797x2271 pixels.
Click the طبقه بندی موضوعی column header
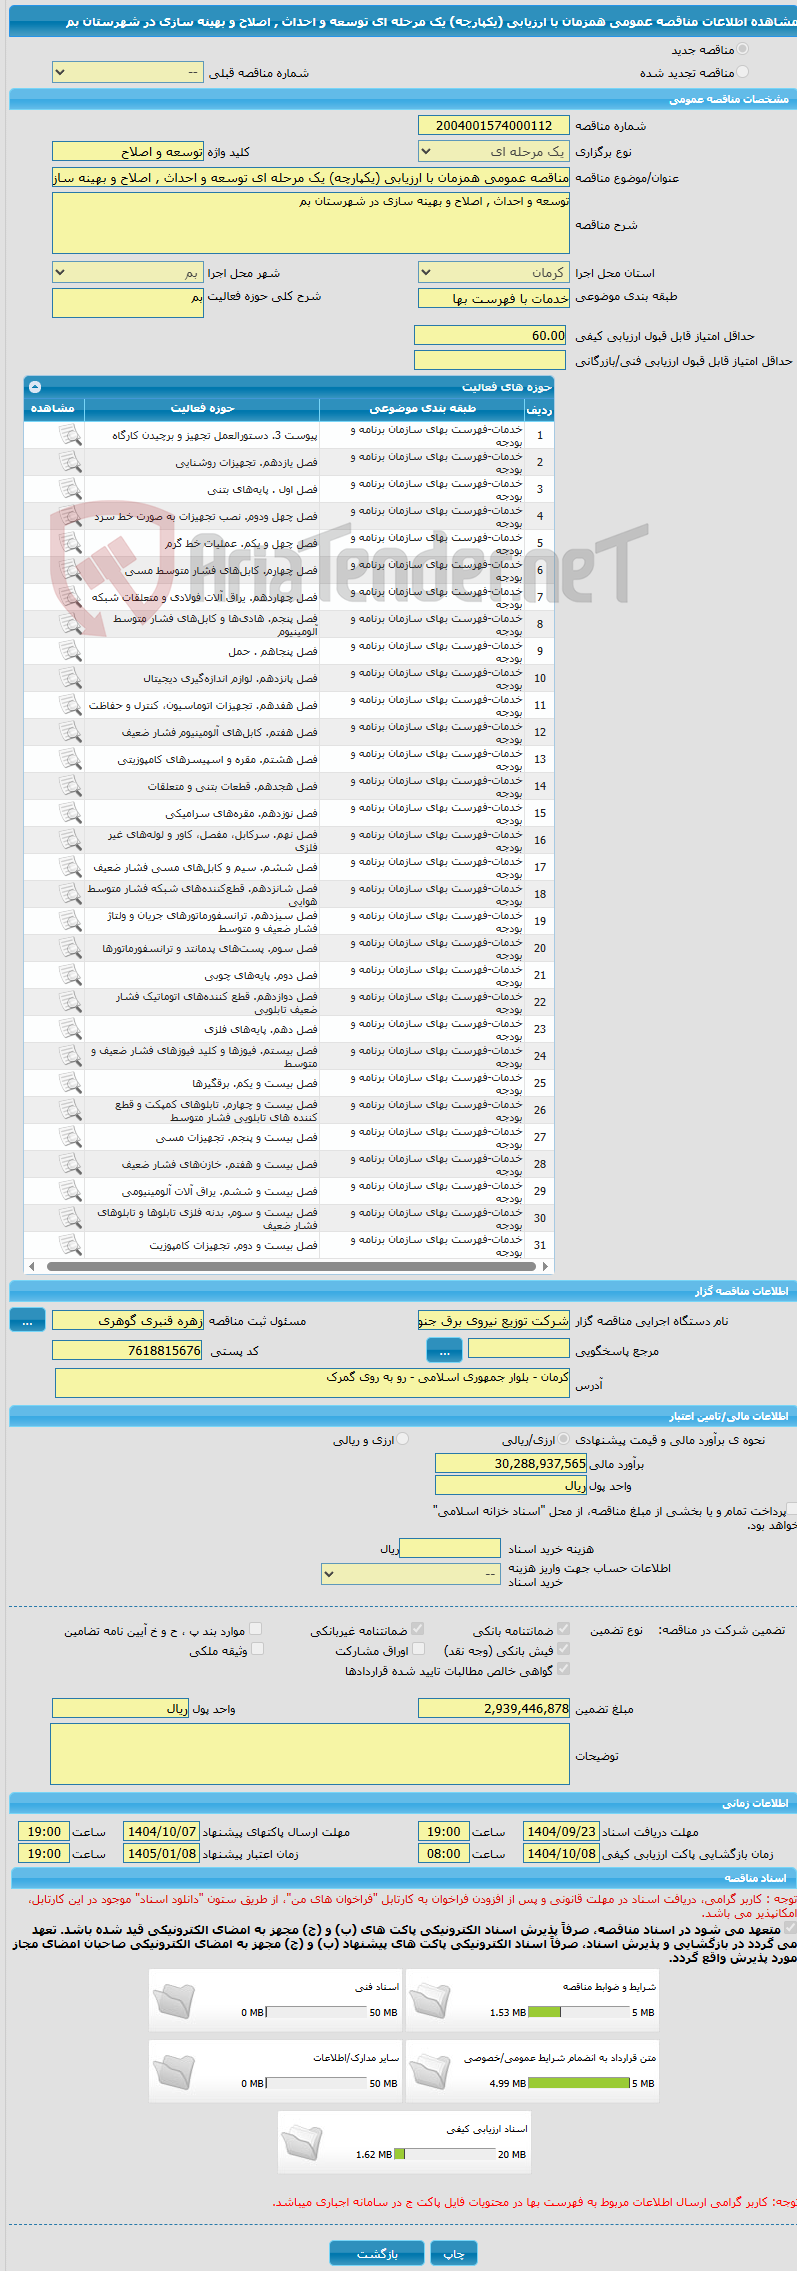coord(422,408)
